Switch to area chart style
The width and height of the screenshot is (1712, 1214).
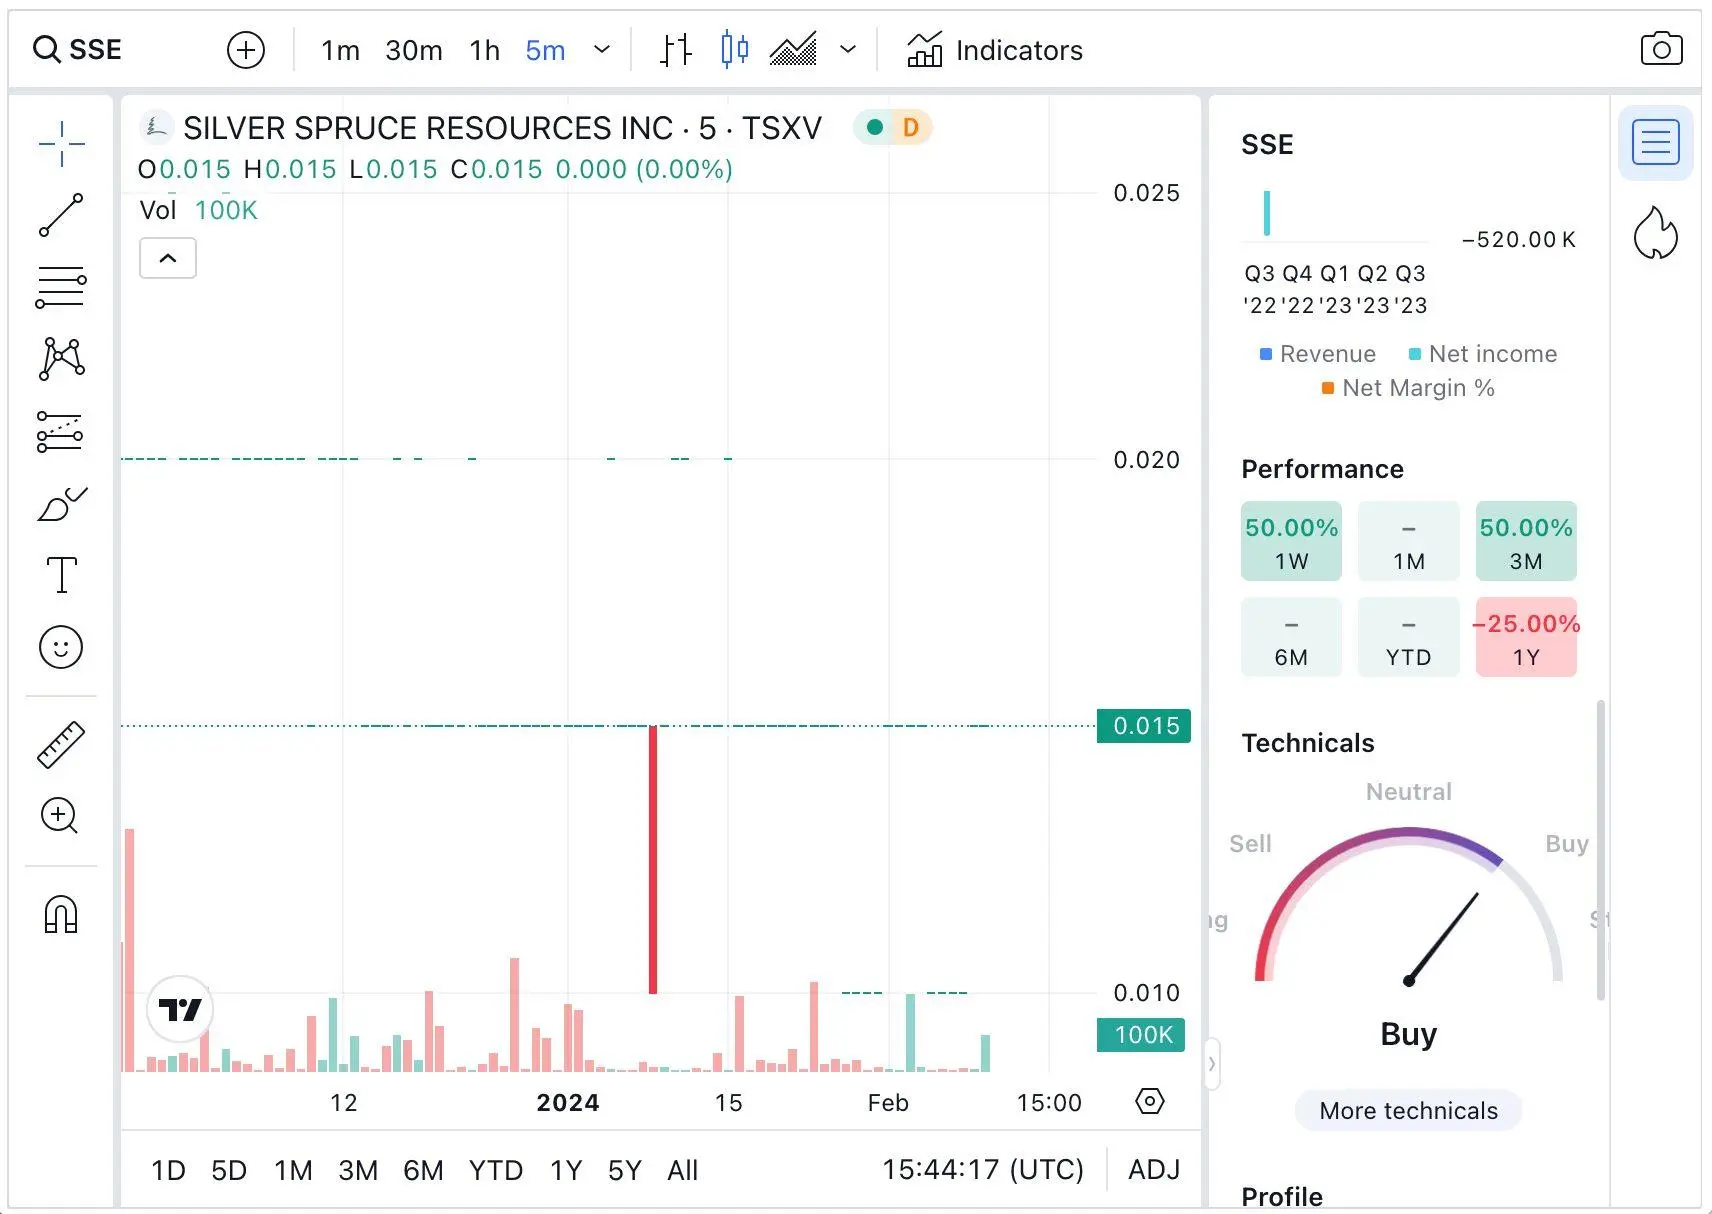click(x=793, y=49)
